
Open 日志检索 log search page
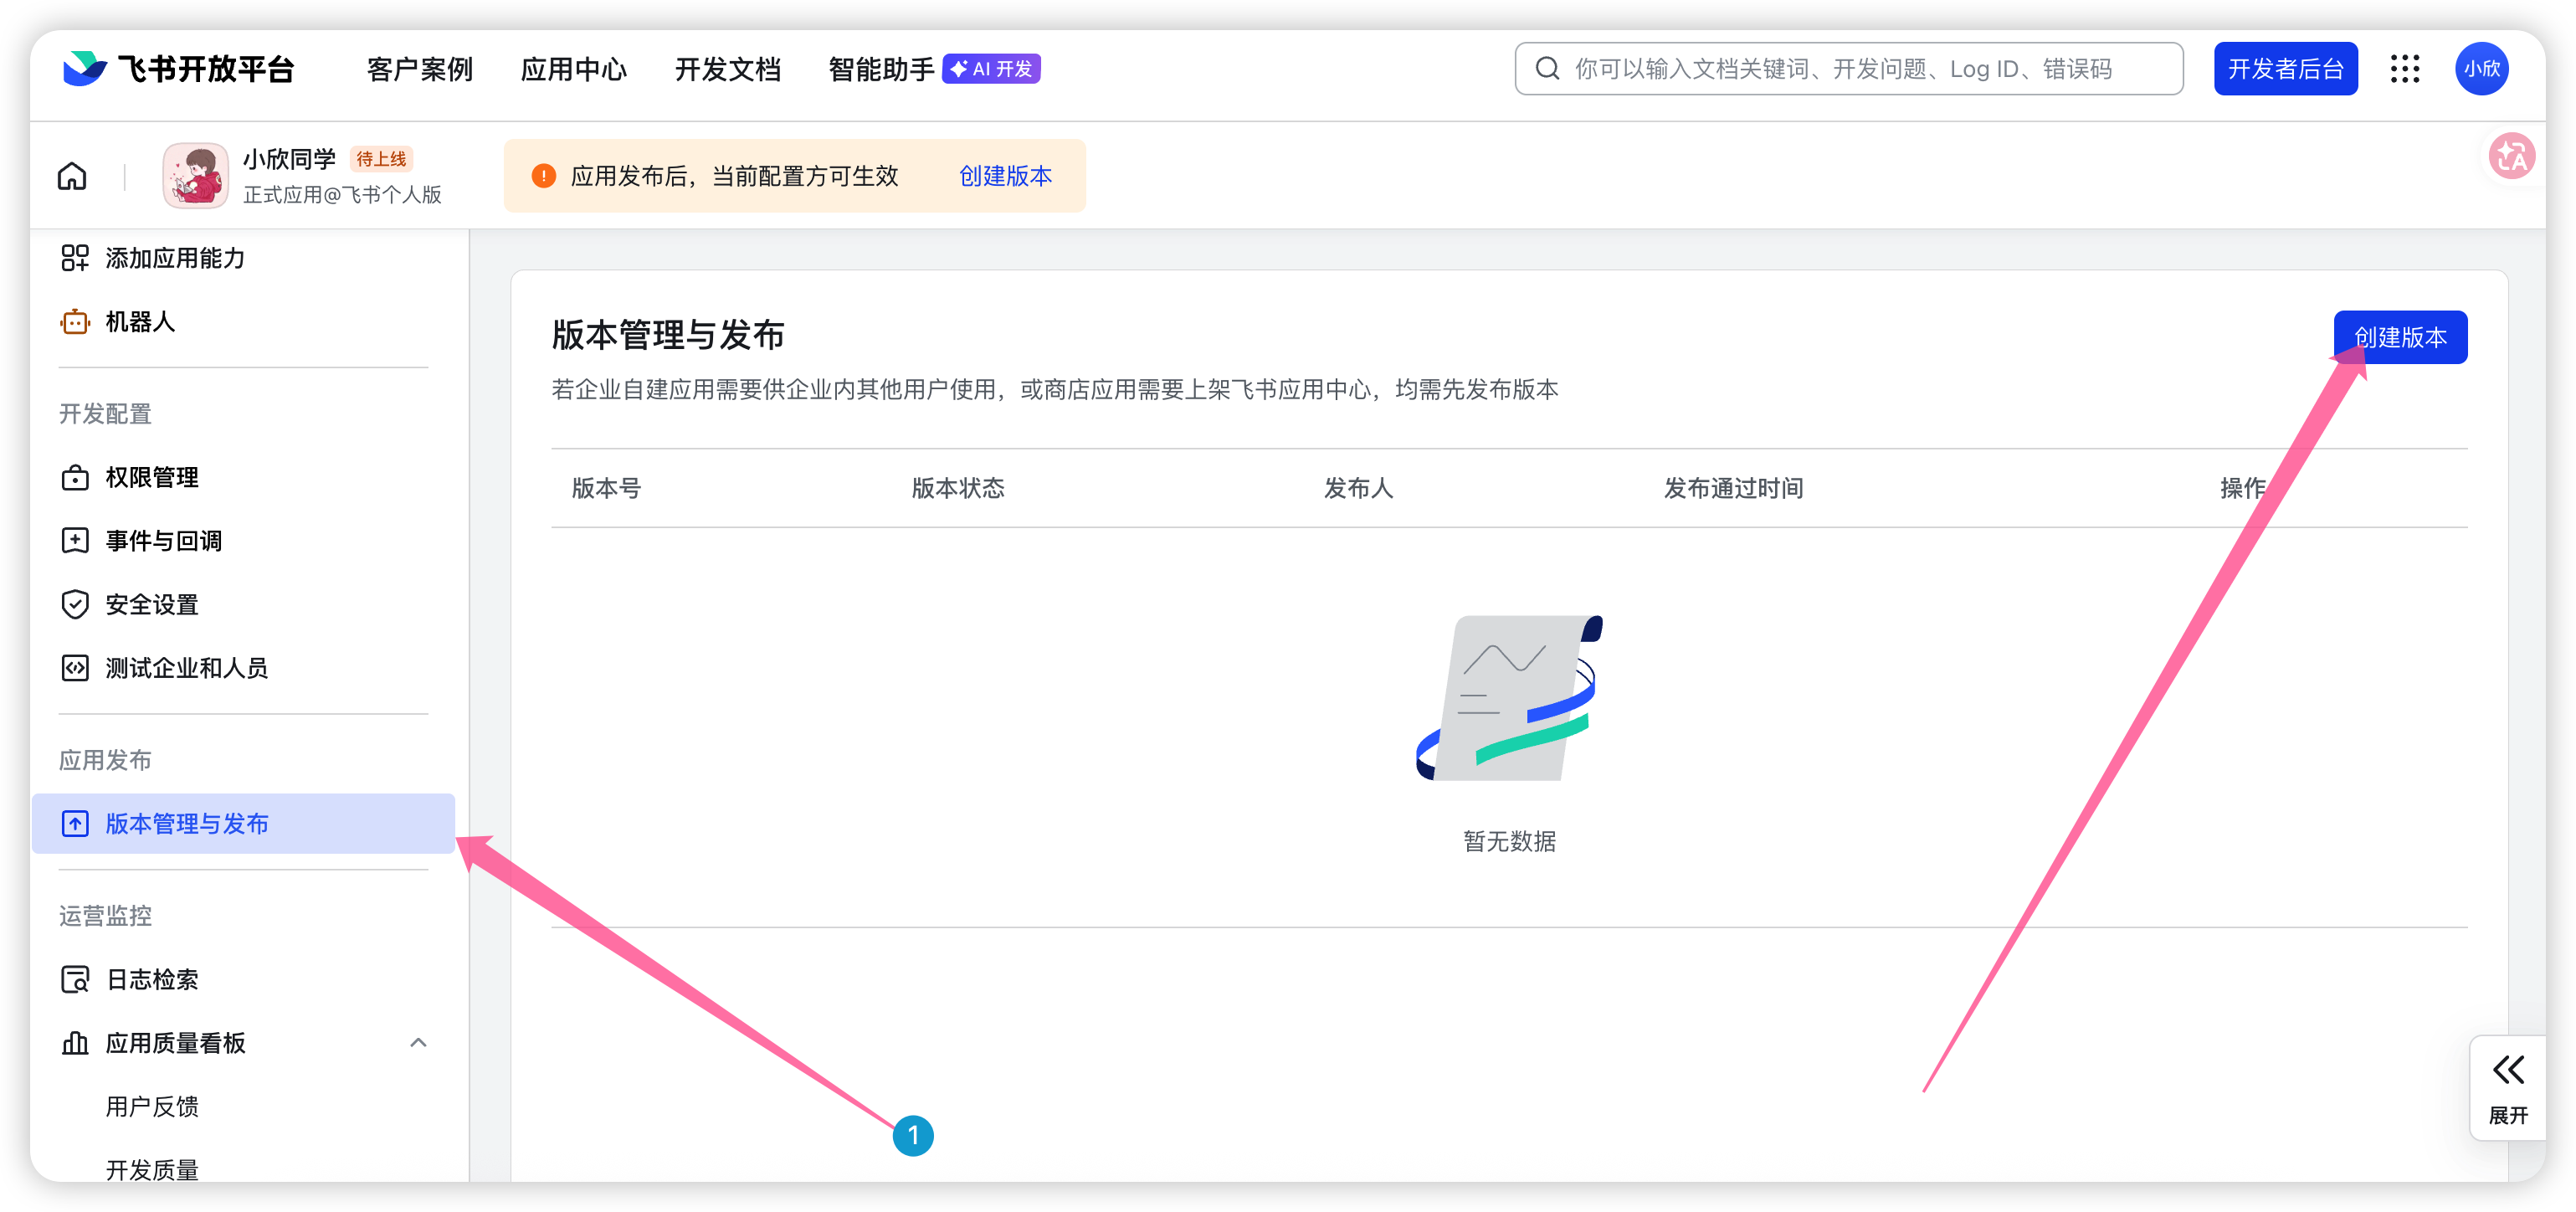tap(152, 980)
